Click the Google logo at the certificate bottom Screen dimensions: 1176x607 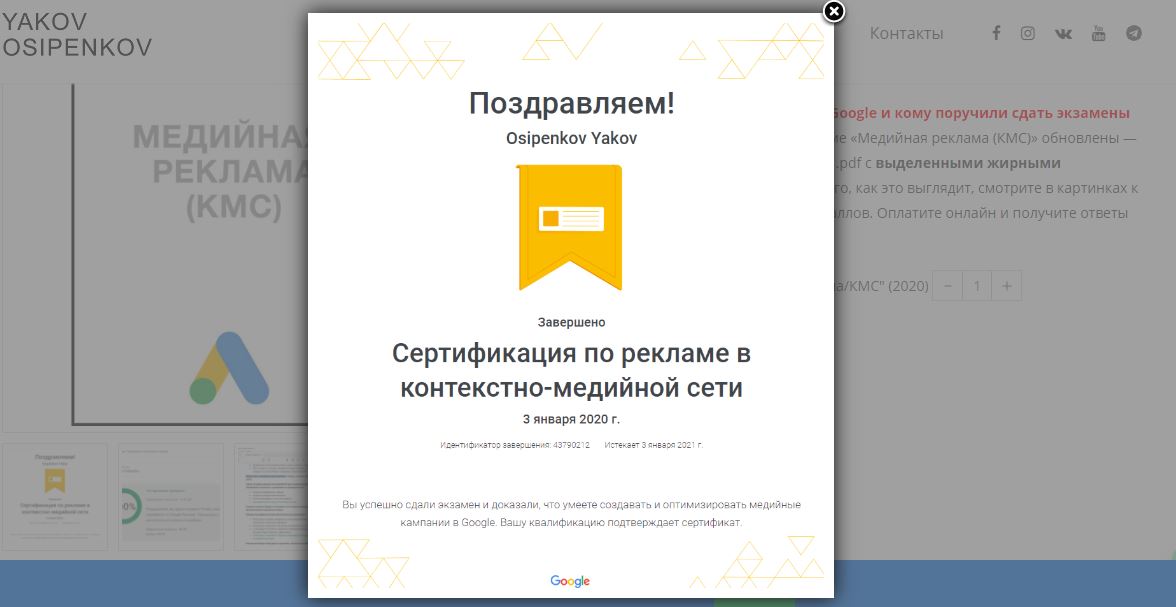pyautogui.click(x=569, y=579)
